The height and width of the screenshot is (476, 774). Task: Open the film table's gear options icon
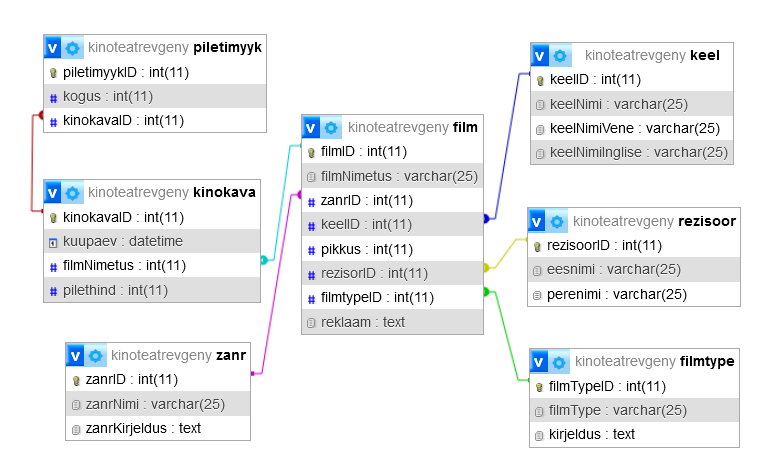[332, 128]
